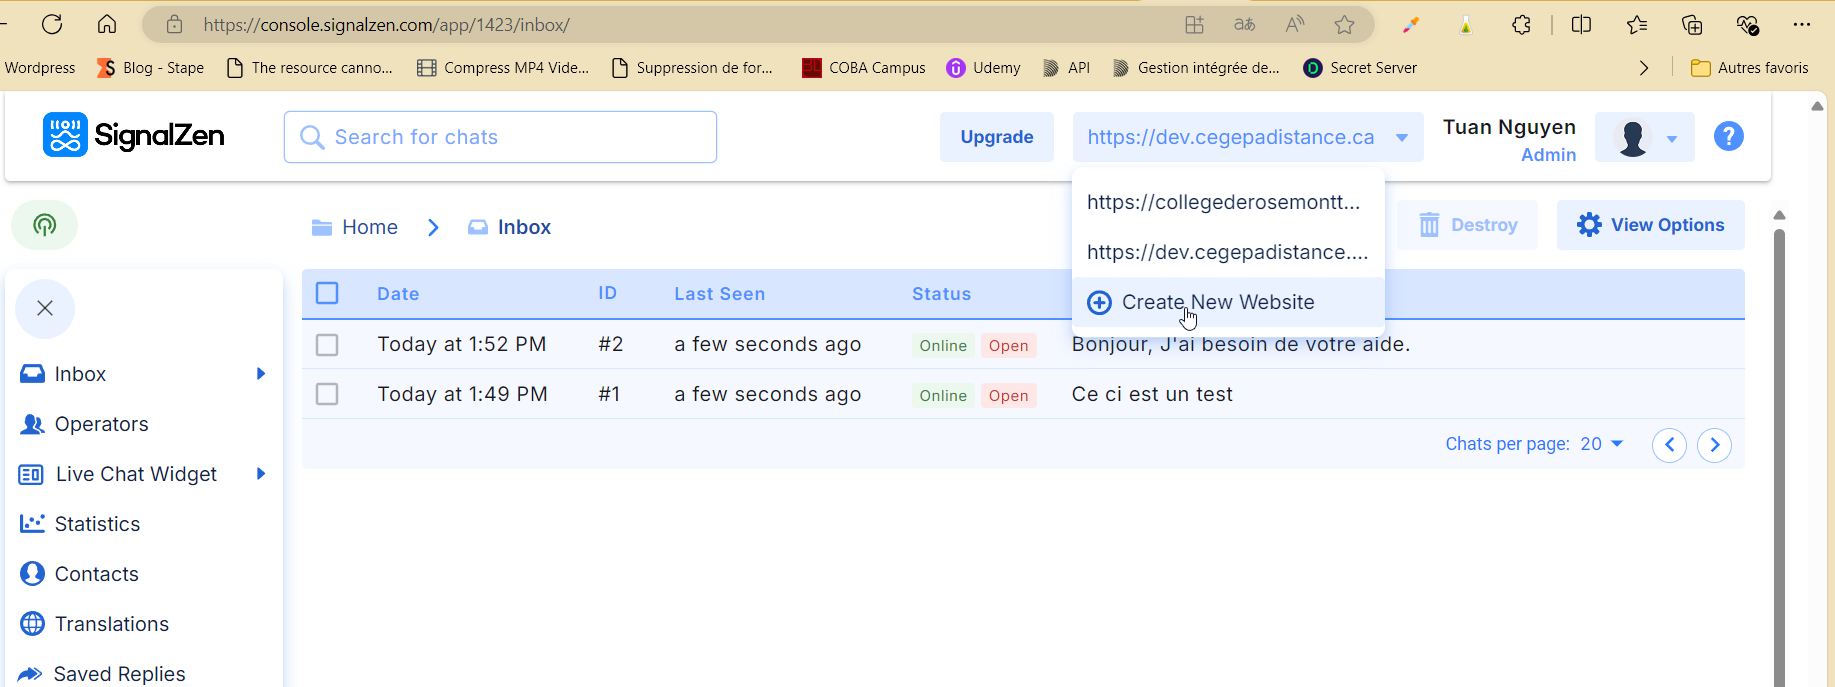Expand the Live Chat Widget submenu arrow
The image size is (1835, 687).
click(x=261, y=474)
